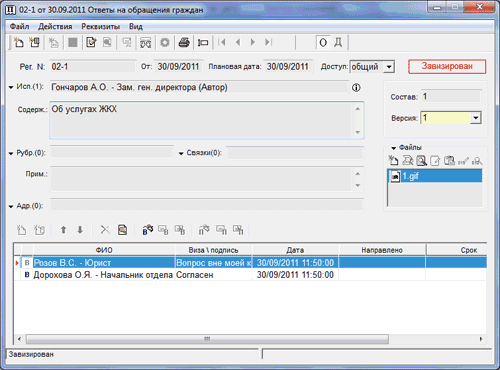Jump to the last record arrow
Screen dimensions: 500x370
coord(268,42)
